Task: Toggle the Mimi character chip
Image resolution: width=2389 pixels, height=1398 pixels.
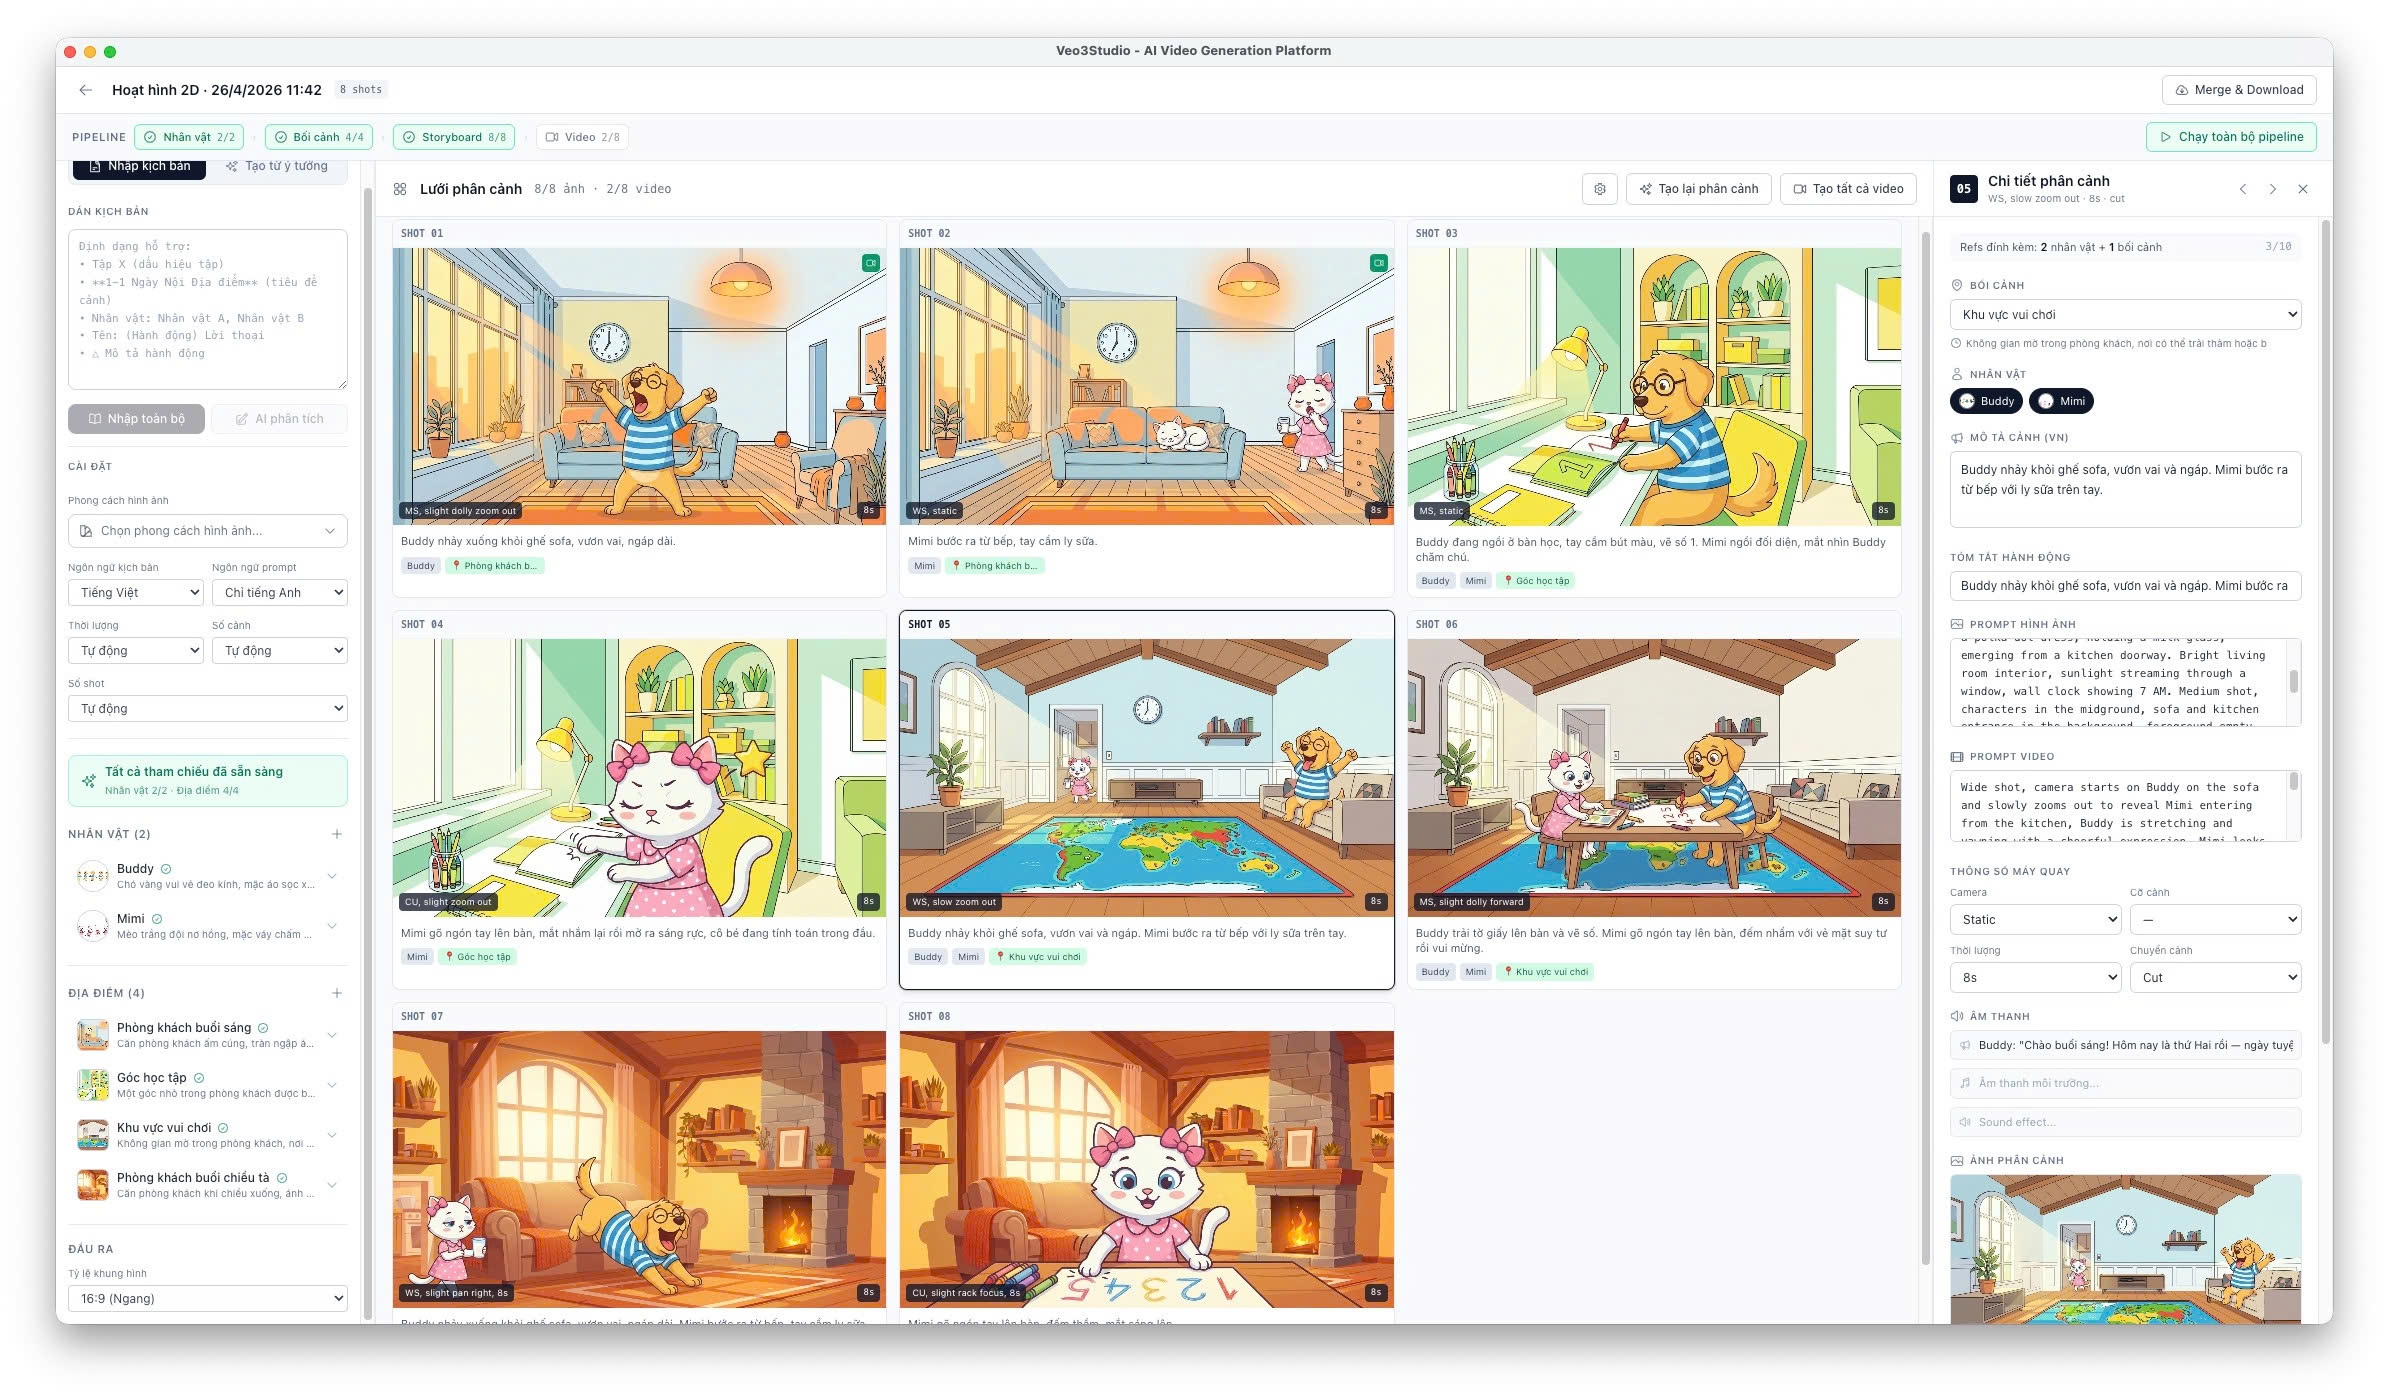Action: pos(2060,401)
